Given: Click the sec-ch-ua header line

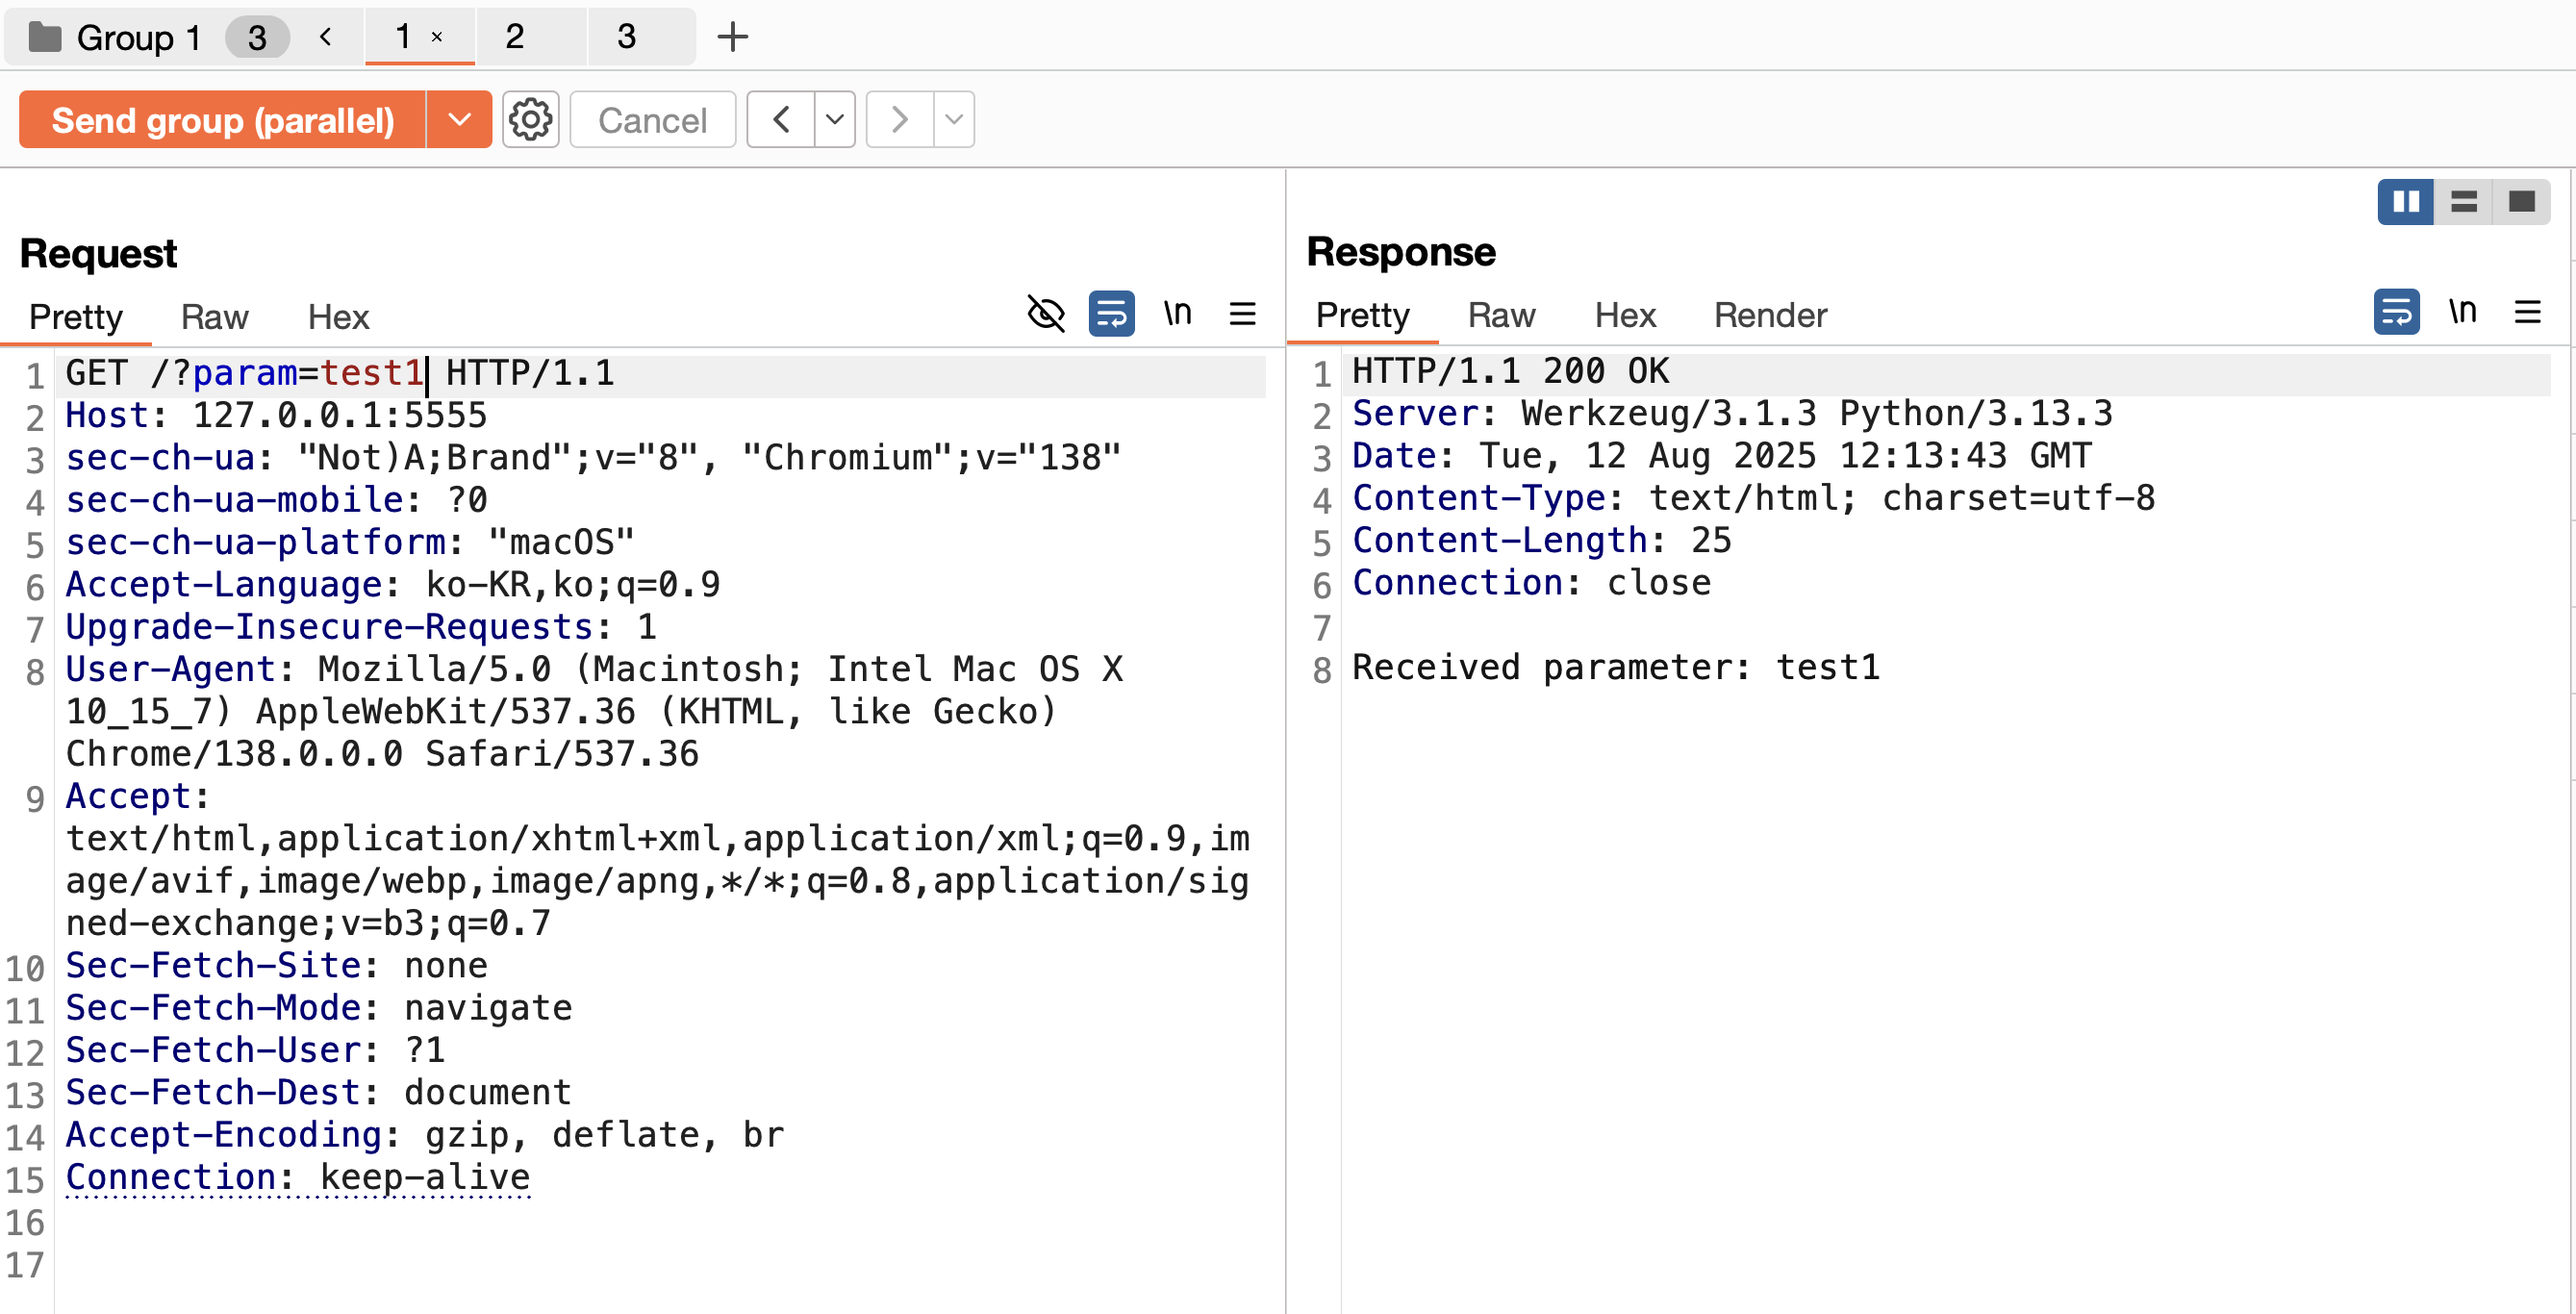Looking at the screenshot, I should pyautogui.click(x=593, y=458).
